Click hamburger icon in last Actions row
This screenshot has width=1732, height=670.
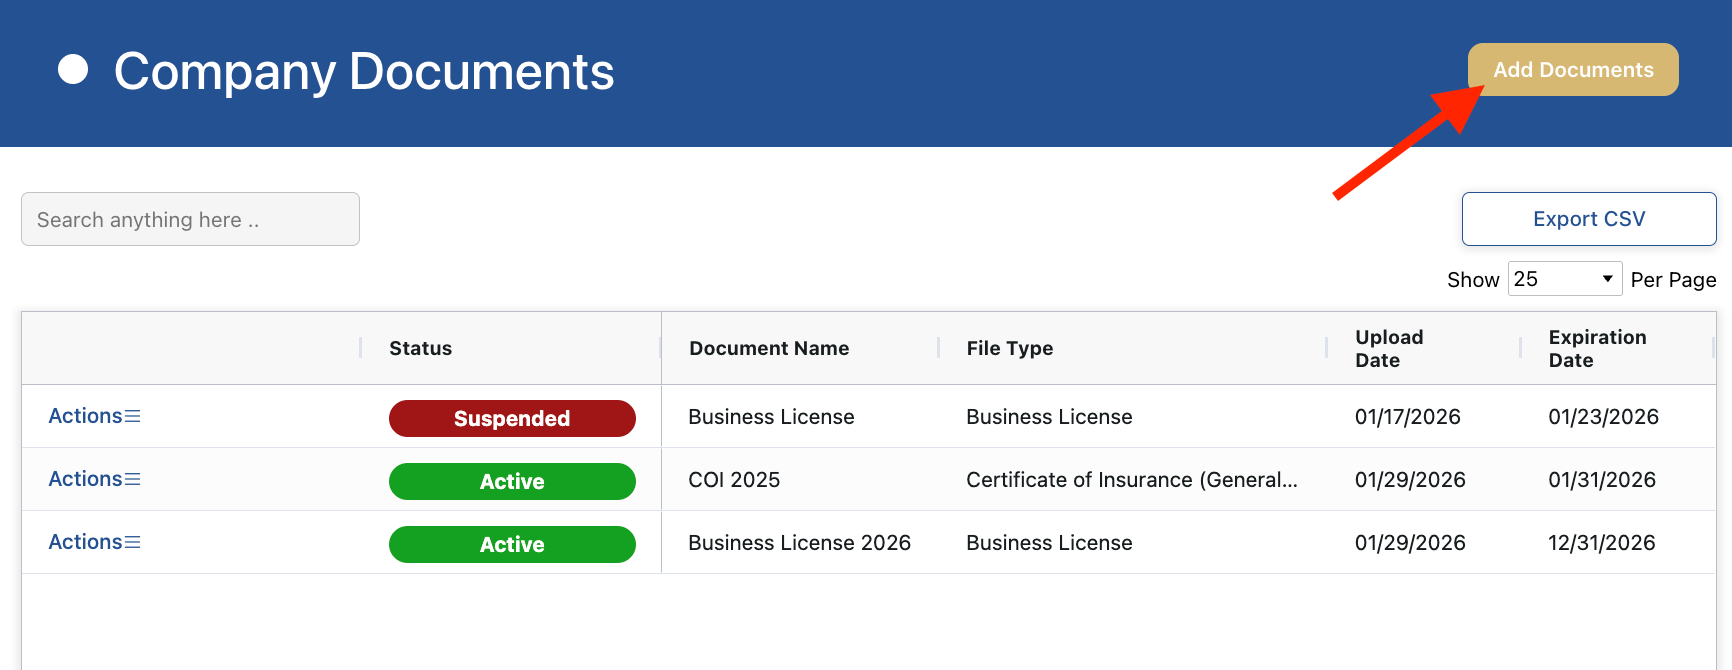click(132, 542)
